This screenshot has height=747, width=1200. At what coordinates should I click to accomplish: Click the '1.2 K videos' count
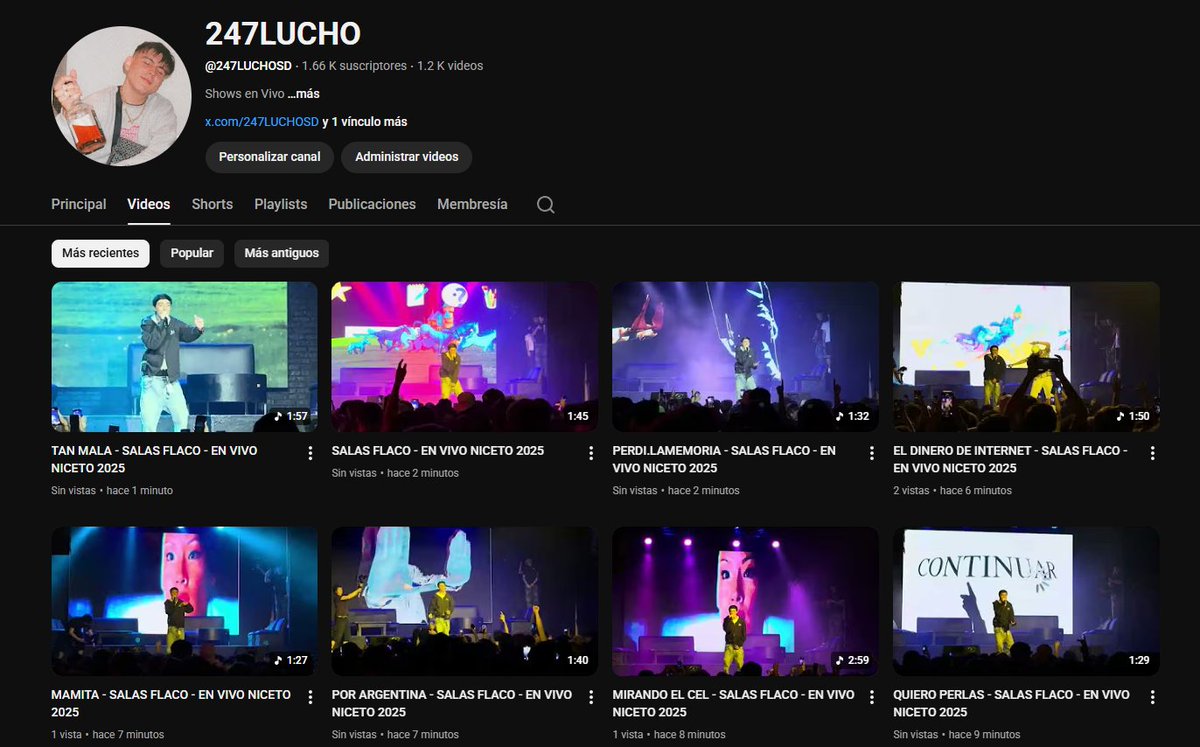[450, 66]
